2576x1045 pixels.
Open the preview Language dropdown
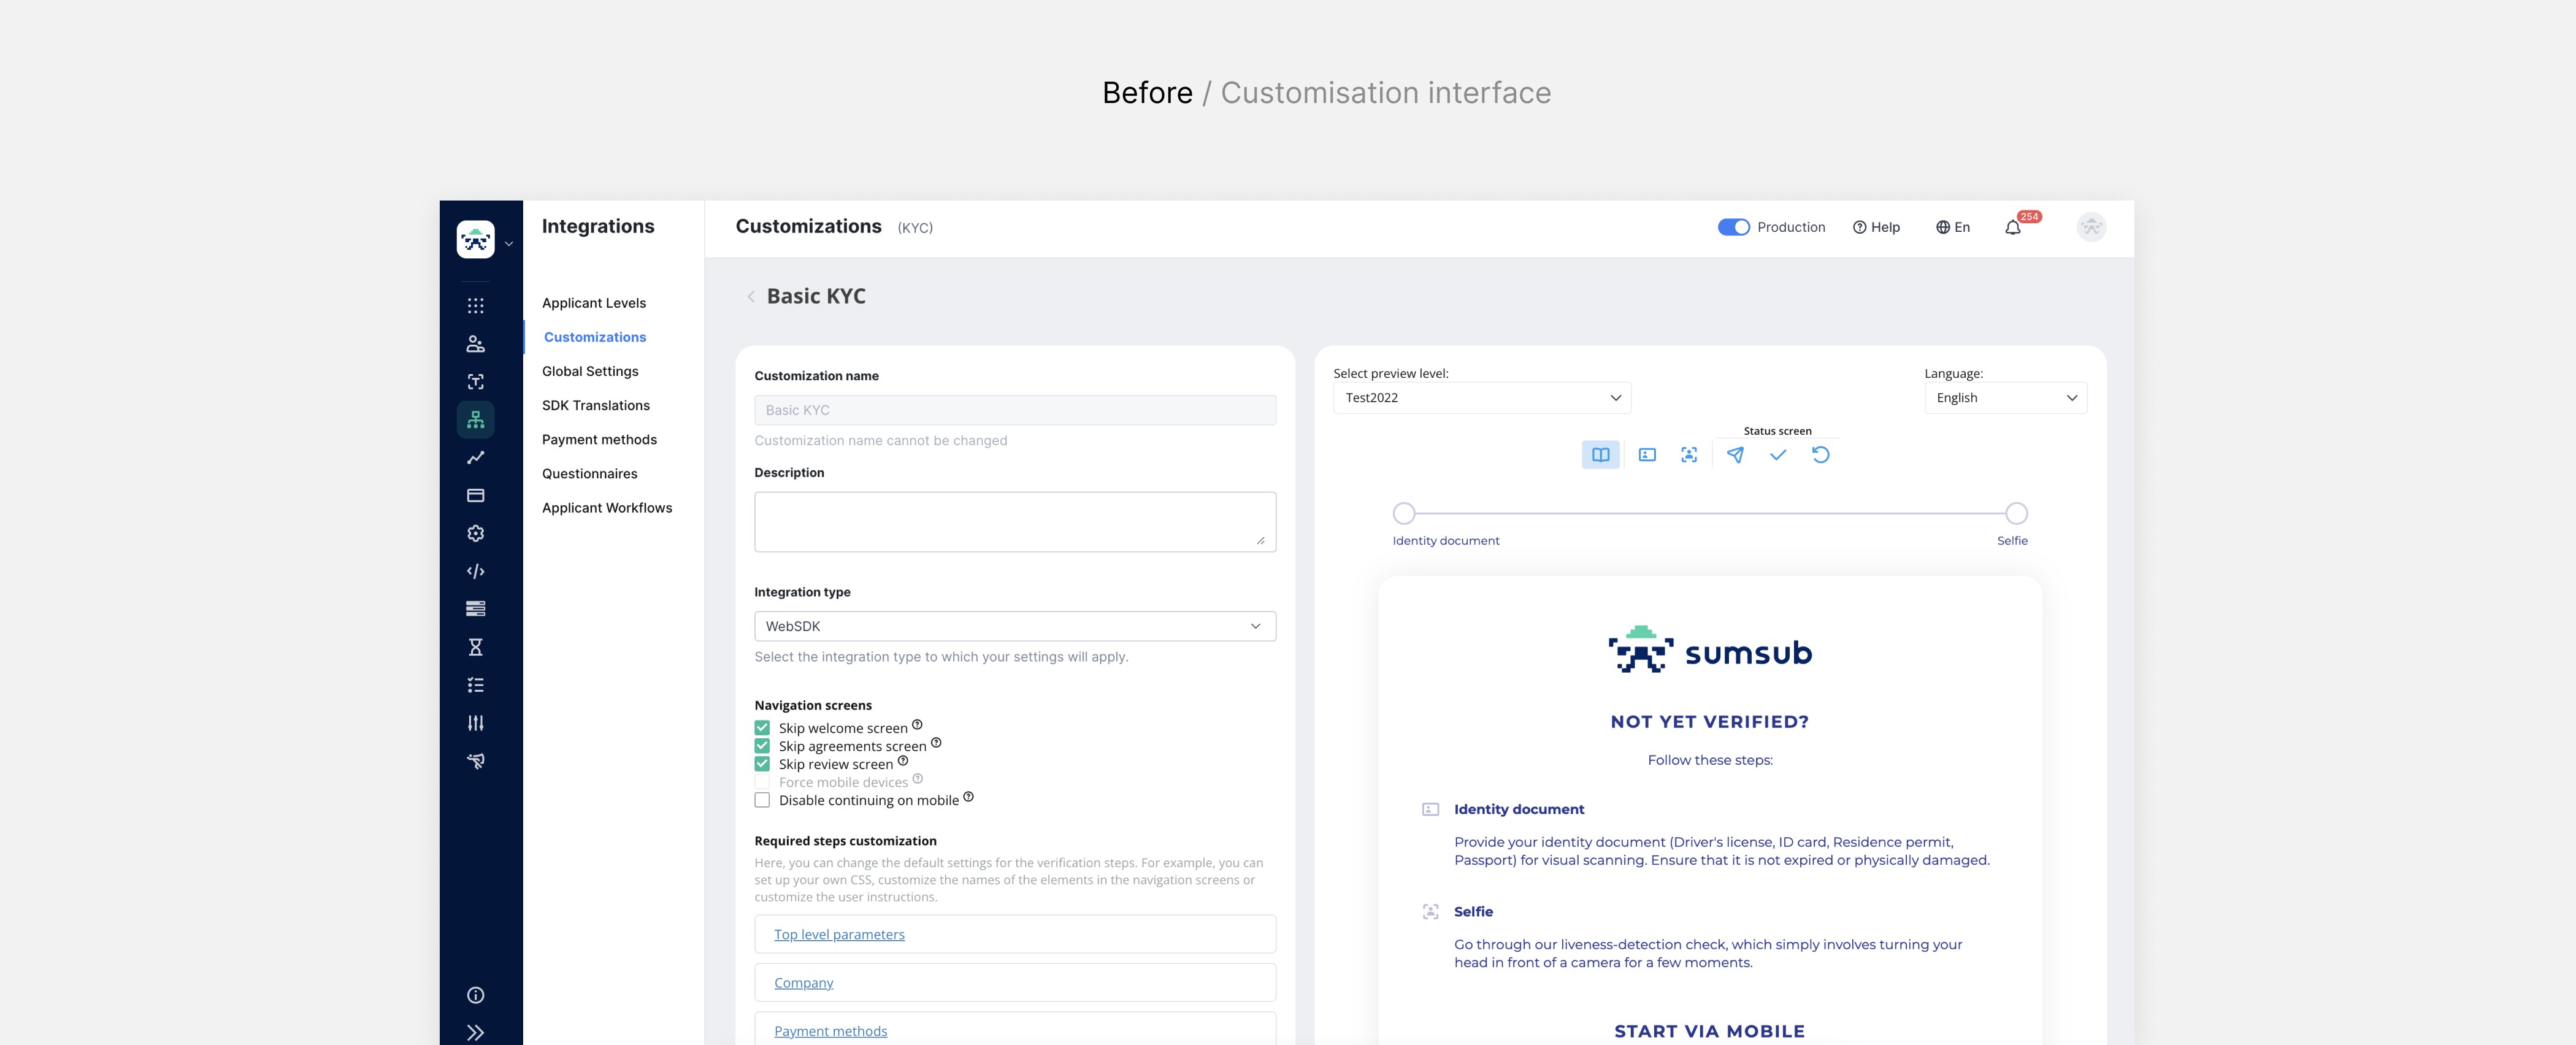click(2005, 398)
